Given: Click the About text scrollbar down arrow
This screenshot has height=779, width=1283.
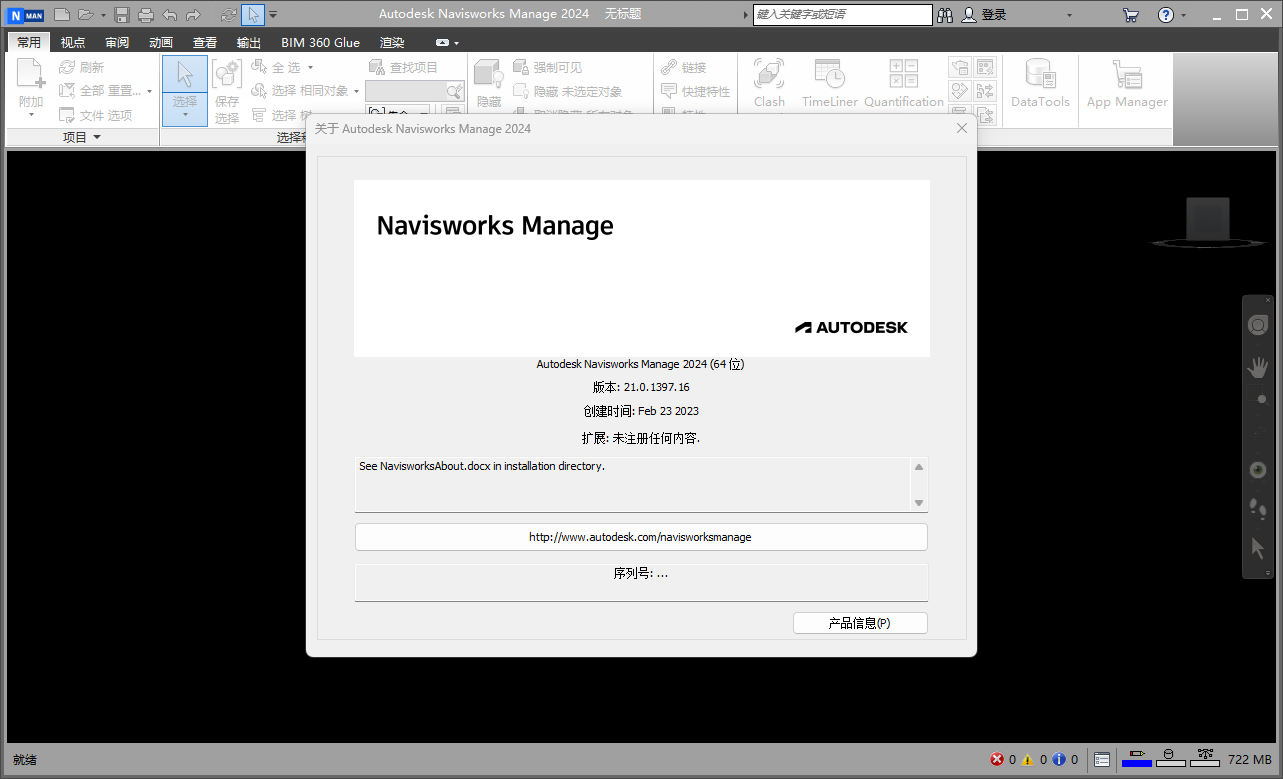Looking at the screenshot, I should coord(919,503).
